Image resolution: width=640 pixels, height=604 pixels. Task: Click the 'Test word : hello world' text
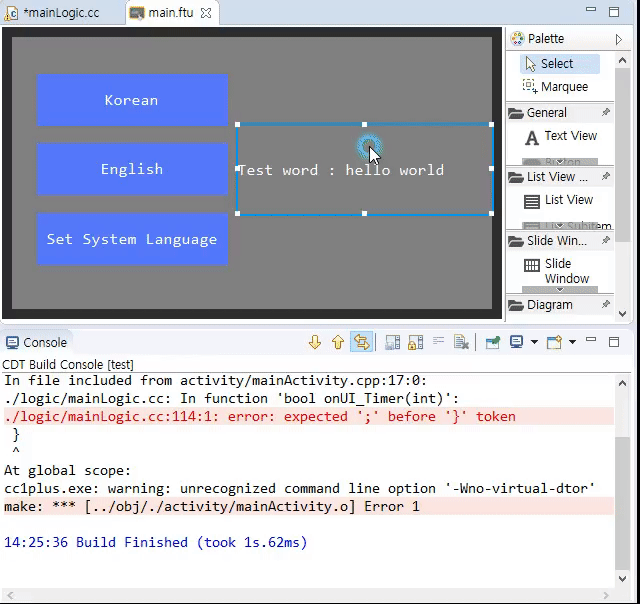tap(341, 170)
